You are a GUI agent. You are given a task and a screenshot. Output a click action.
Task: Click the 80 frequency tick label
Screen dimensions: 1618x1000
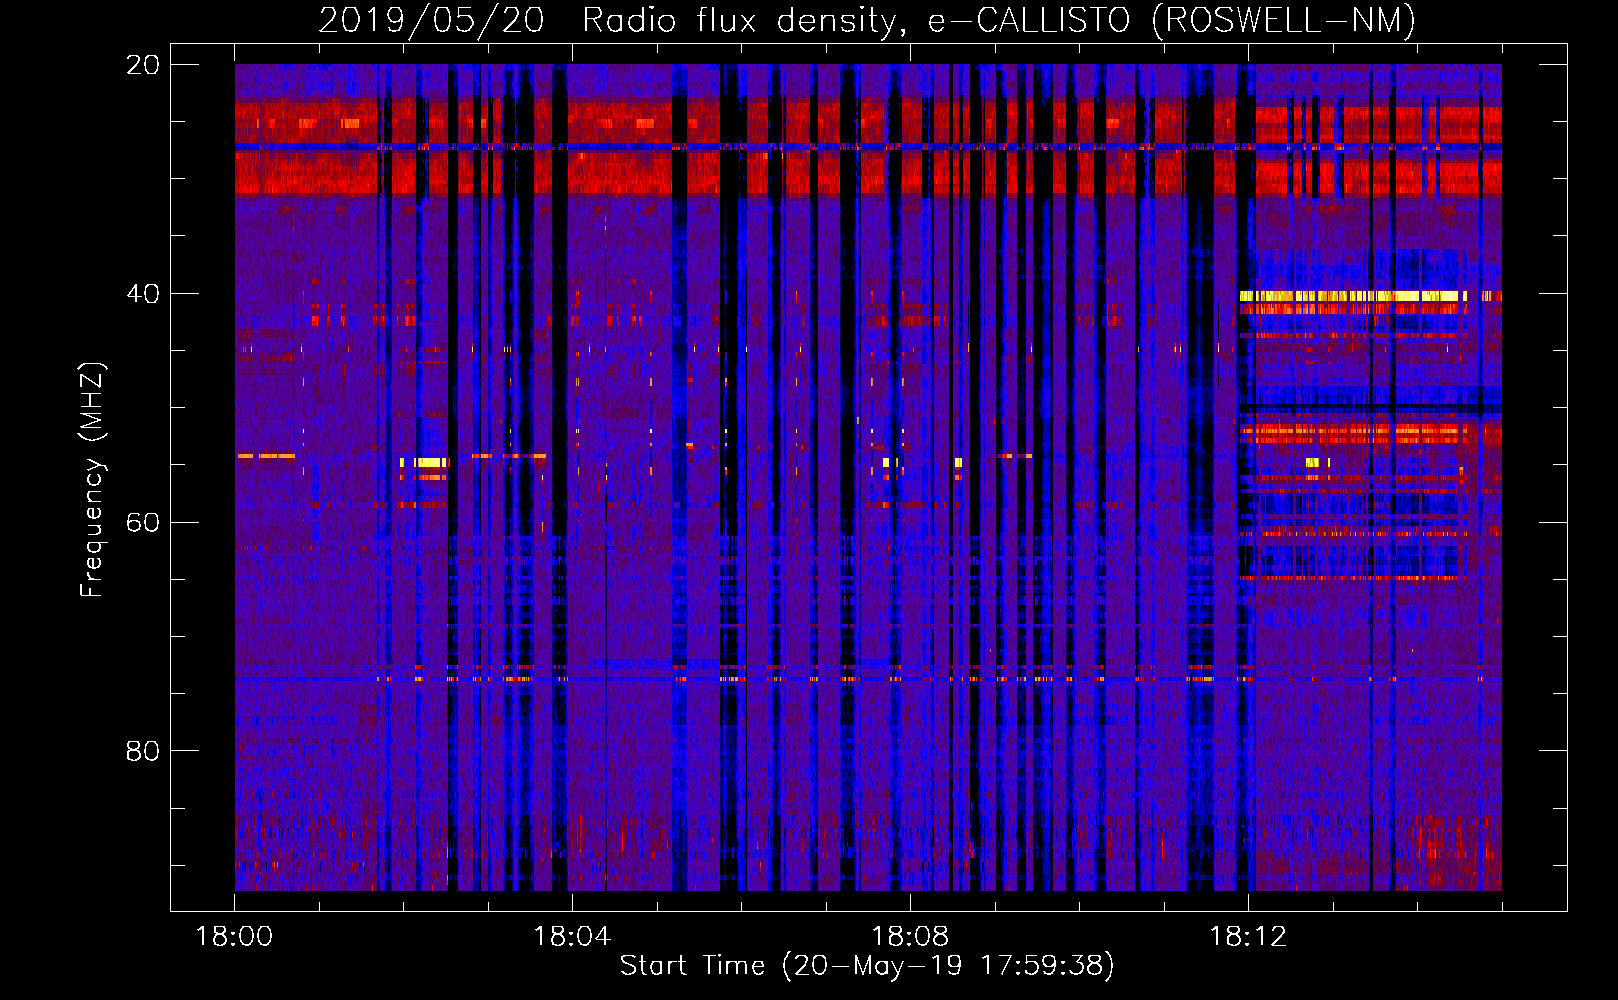click(x=143, y=751)
